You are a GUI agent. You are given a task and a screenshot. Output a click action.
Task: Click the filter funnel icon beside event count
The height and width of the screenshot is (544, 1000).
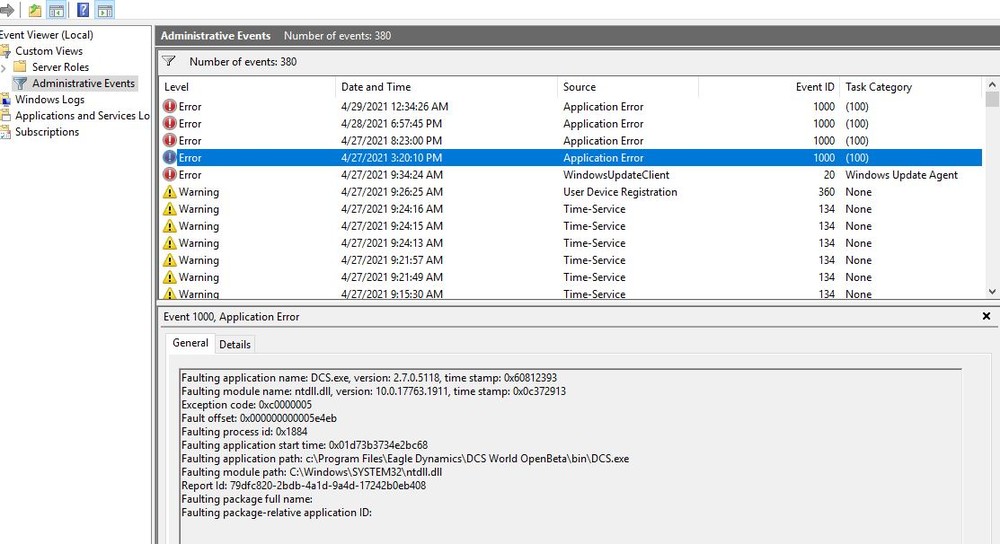[x=169, y=61]
